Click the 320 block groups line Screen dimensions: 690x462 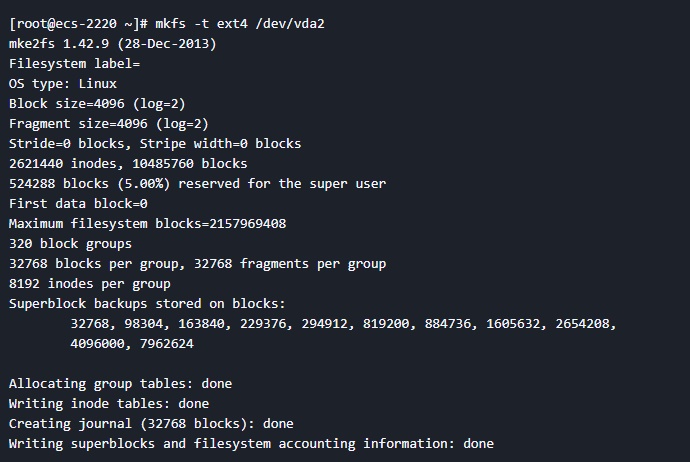pyautogui.click(x=70, y=244)
